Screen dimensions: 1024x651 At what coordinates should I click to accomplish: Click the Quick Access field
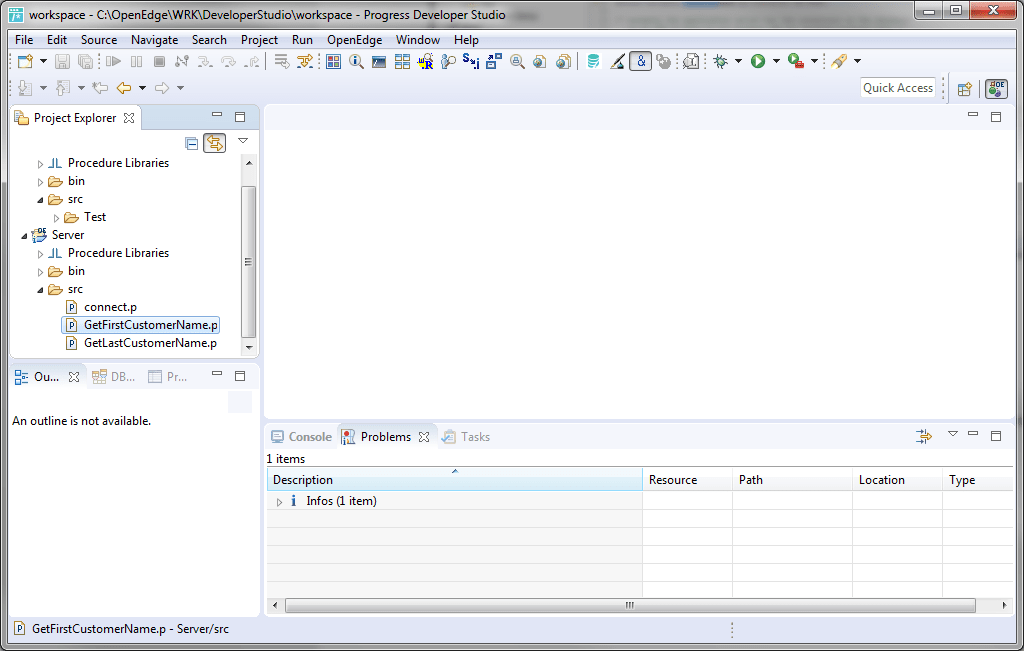coord(898,88)
